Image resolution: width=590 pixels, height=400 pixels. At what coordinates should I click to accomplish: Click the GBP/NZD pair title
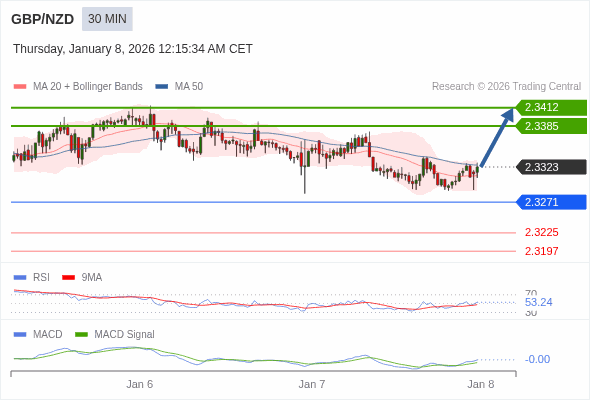(x=43, y=19)
